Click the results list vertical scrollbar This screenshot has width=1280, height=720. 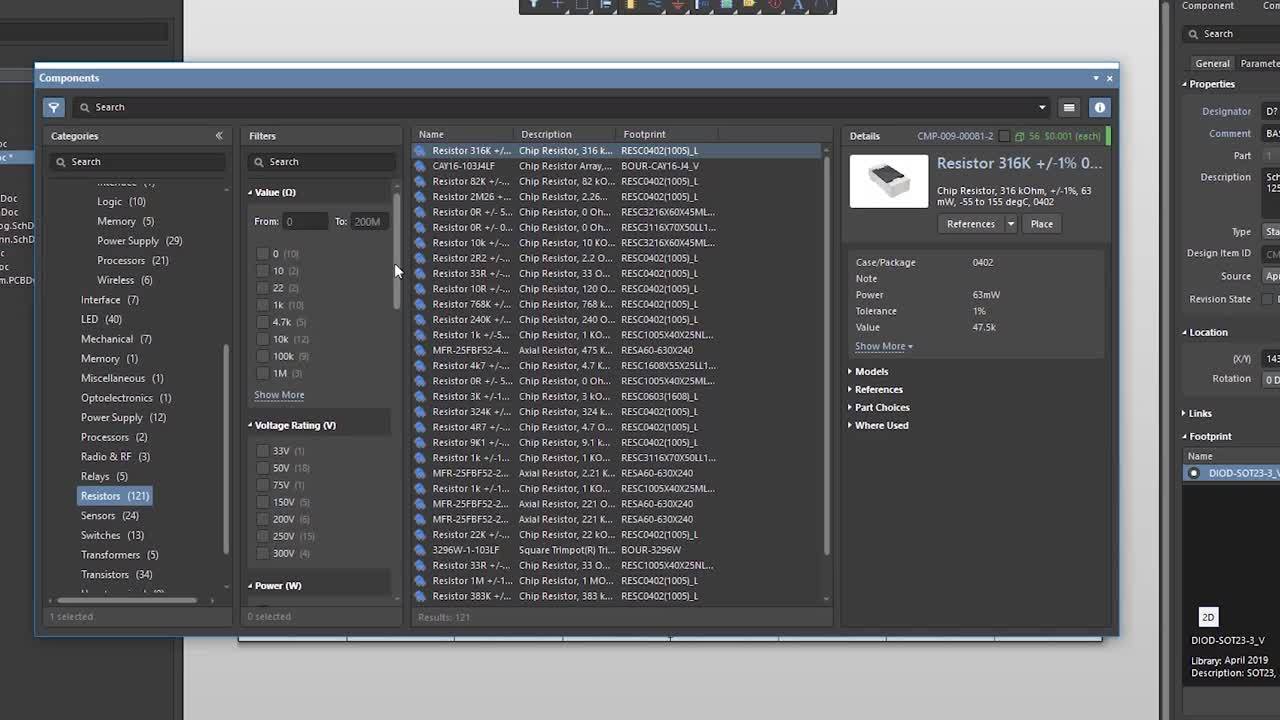click(826, 350)
